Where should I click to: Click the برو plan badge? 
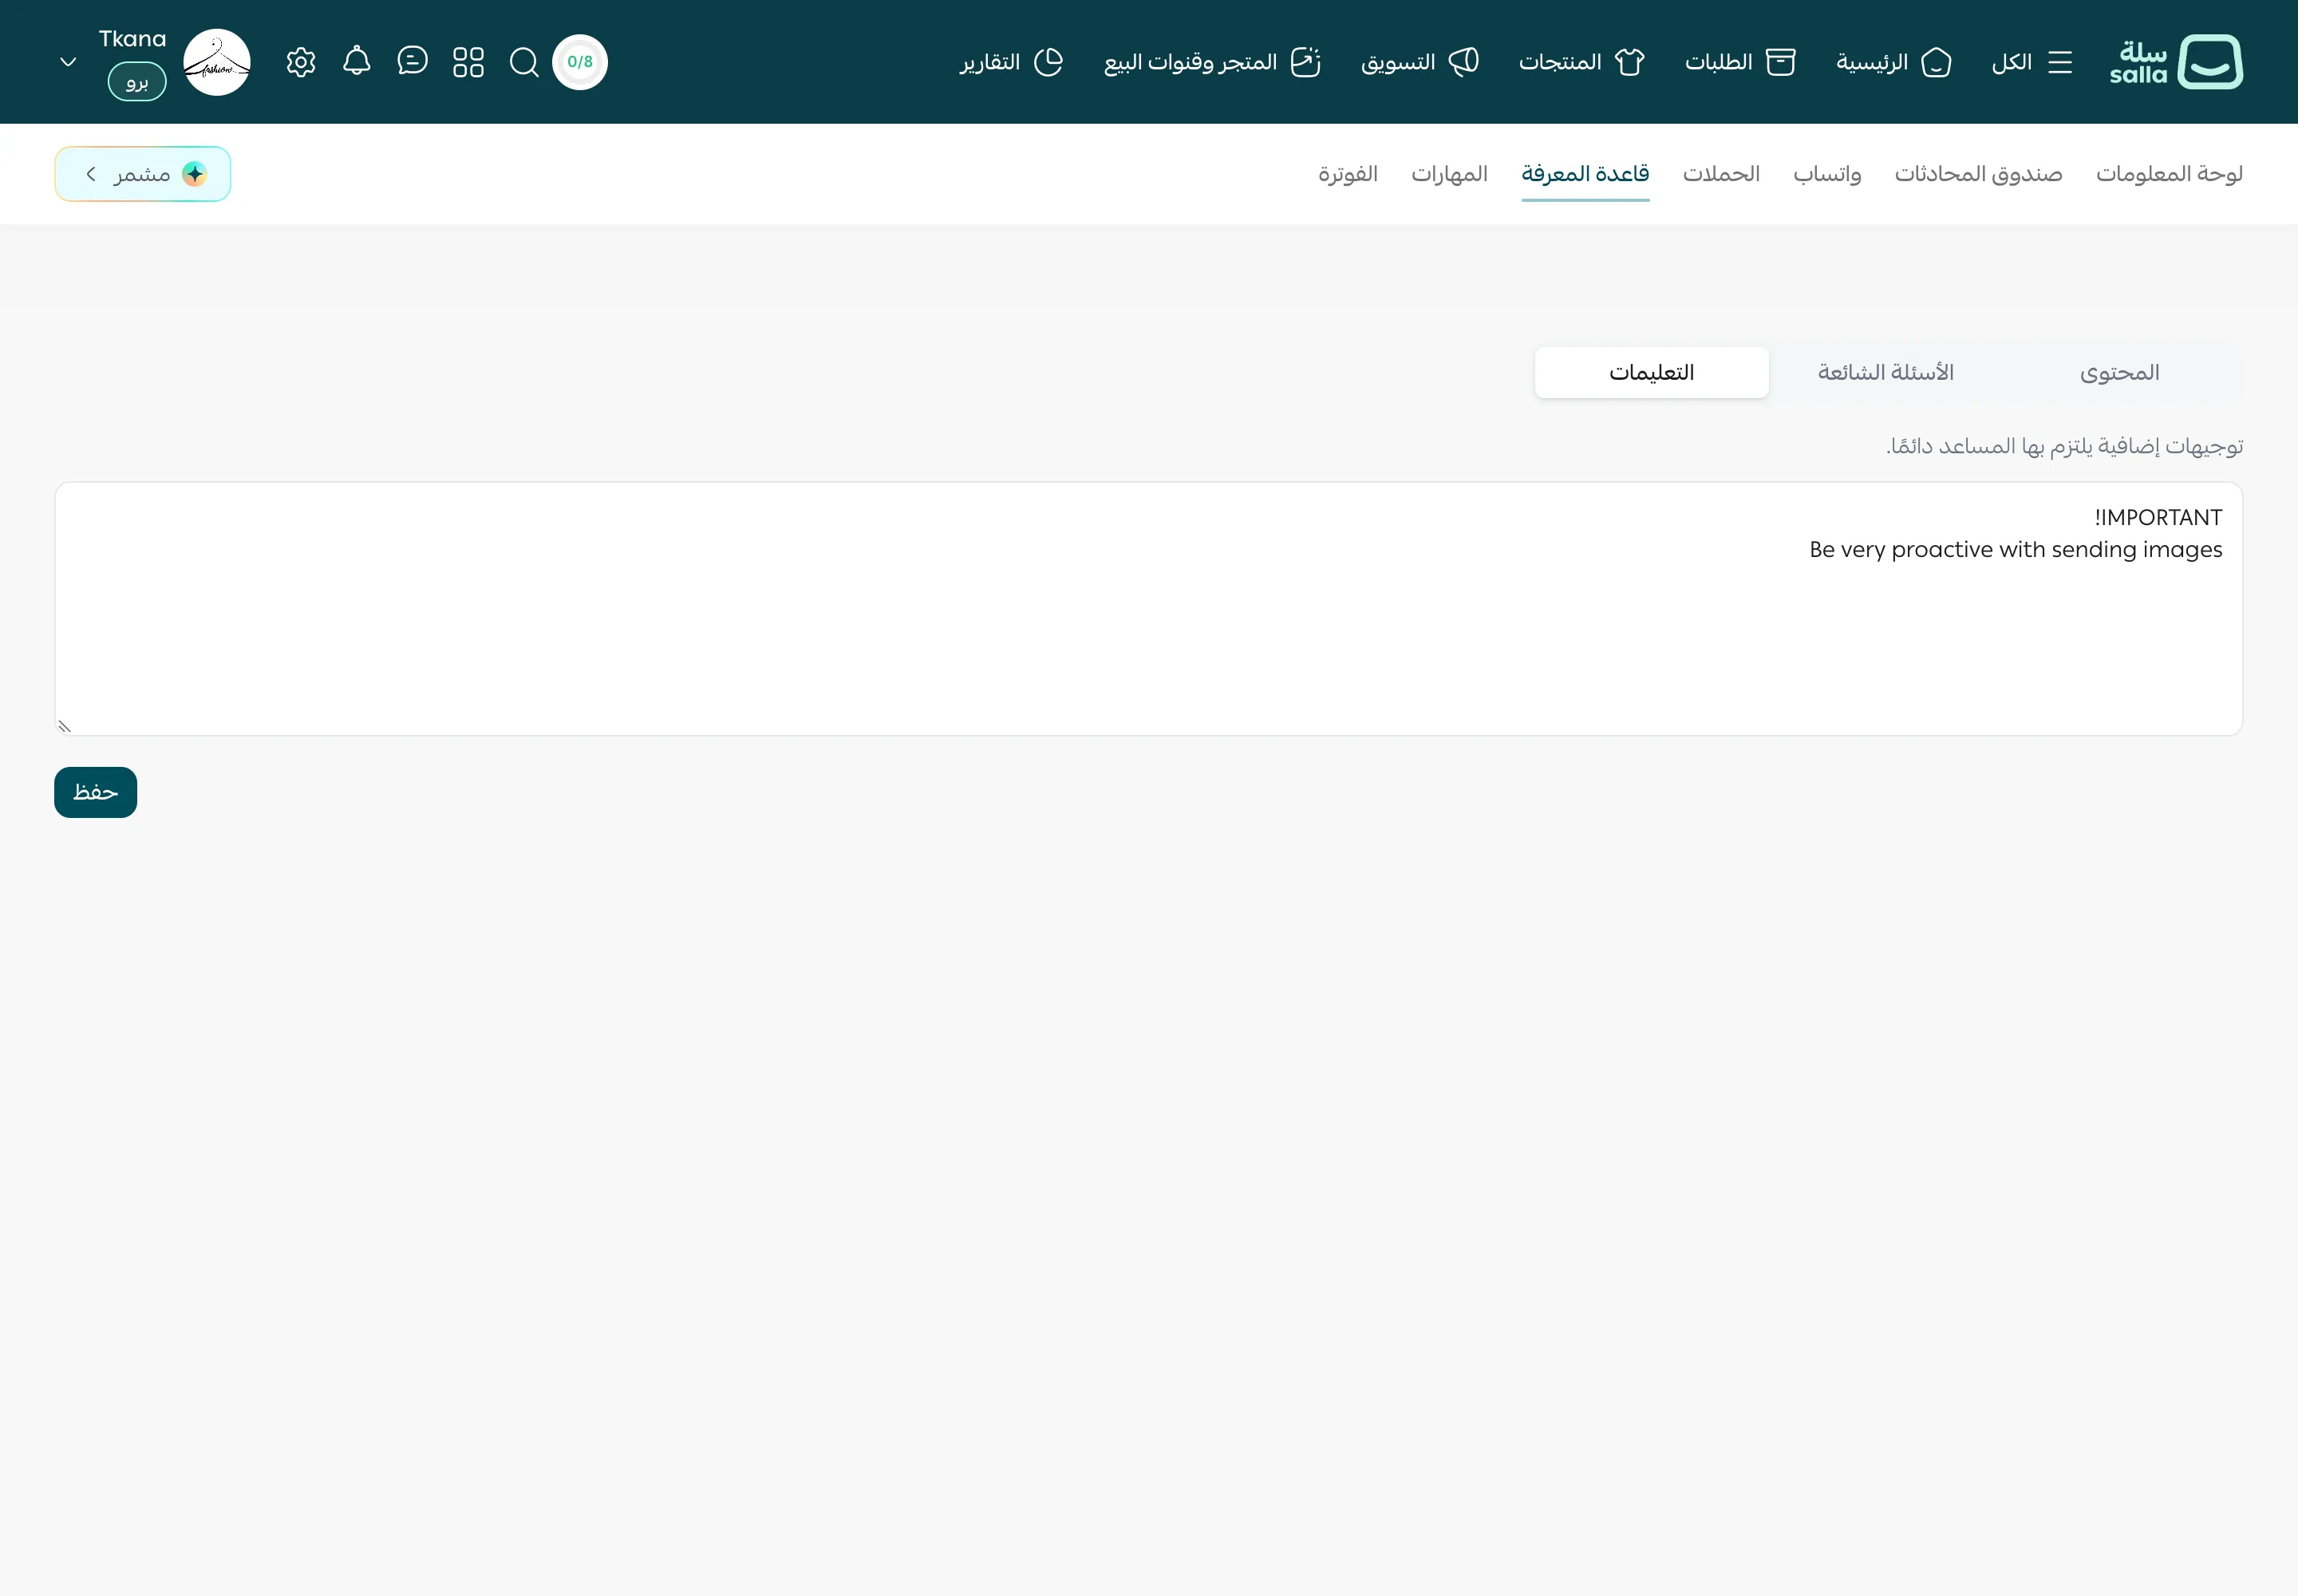point(137,81)
